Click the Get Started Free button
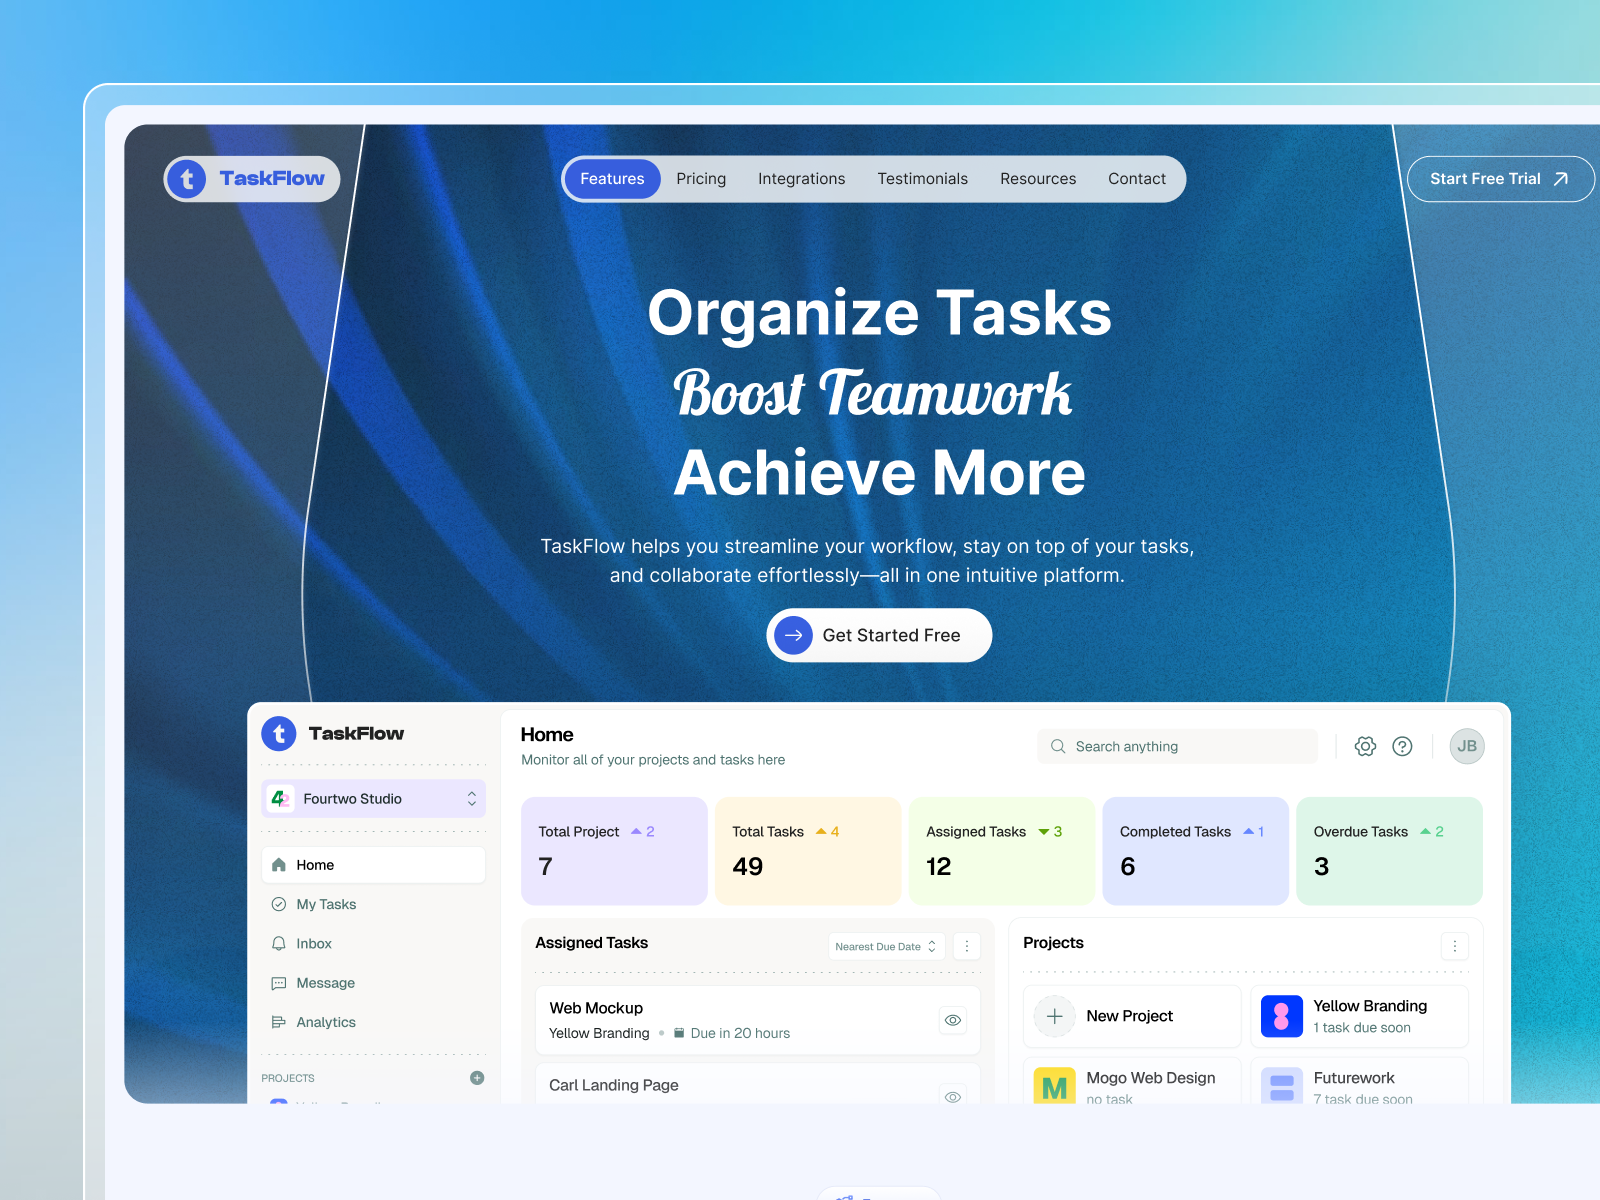The height and width of the screenshot is (1200, 1600). point(879,635)
